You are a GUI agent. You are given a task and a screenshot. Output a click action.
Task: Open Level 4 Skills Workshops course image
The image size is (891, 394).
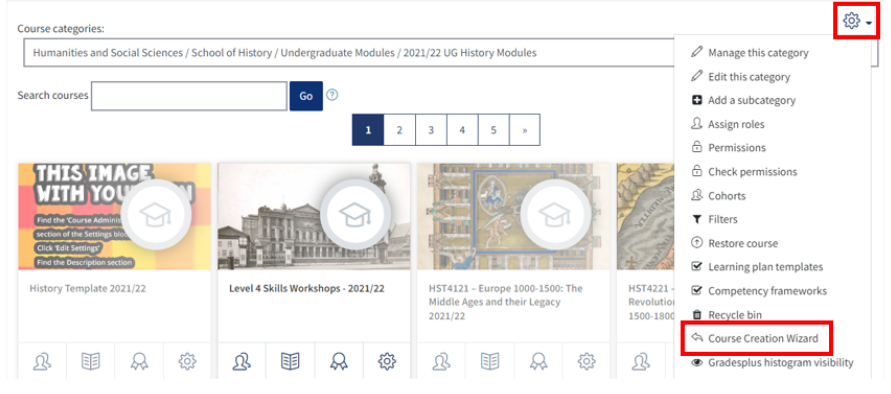pyautogui.click(x=314, y=216)
